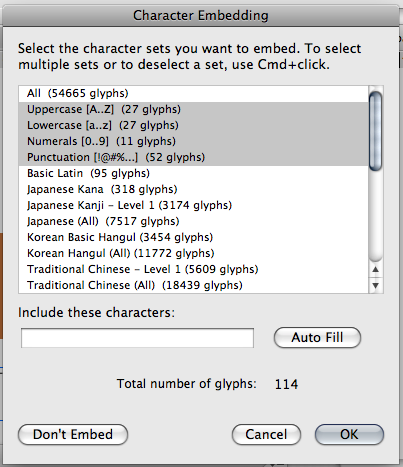
Task: Select Japanese Kanji - Level 1
Action: coord(194,205)
